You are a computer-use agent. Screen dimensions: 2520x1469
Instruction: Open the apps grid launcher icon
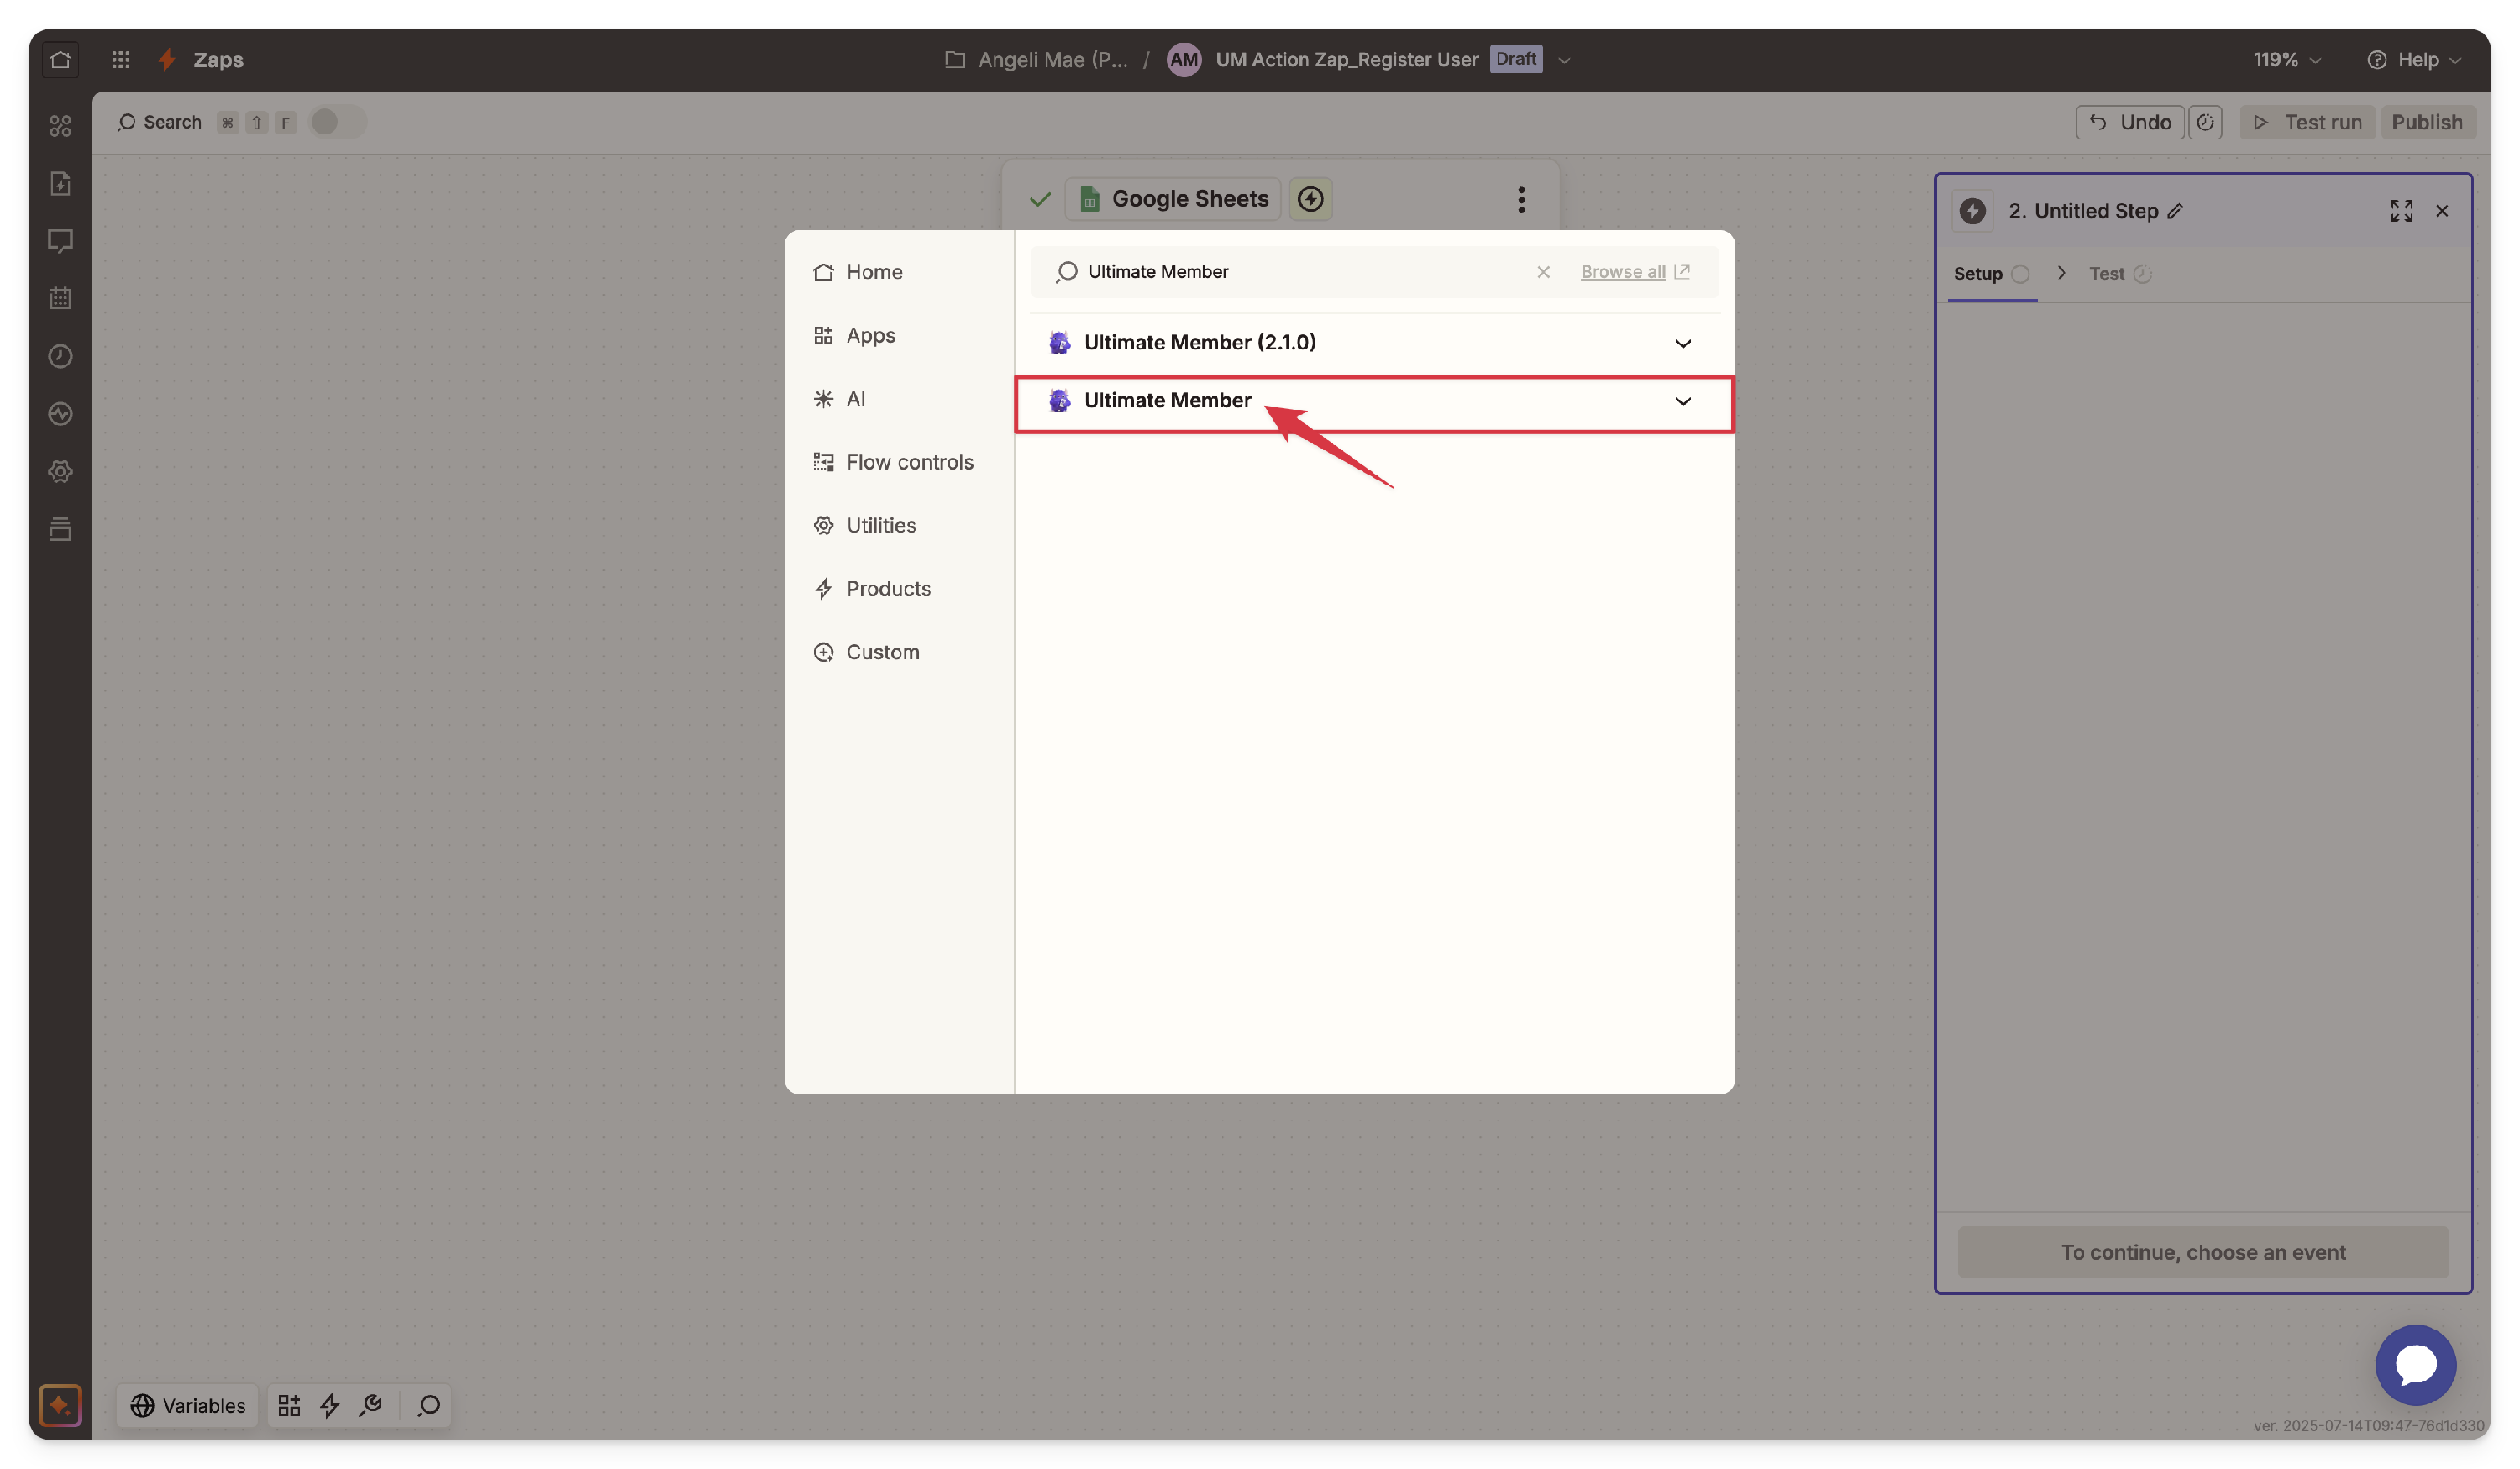(121, 59)
